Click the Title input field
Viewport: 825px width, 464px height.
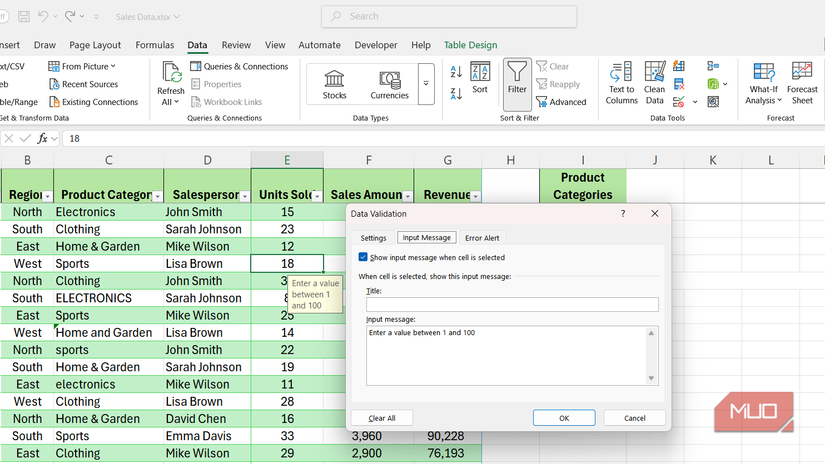pyautogui.click(x=512, y=304)
